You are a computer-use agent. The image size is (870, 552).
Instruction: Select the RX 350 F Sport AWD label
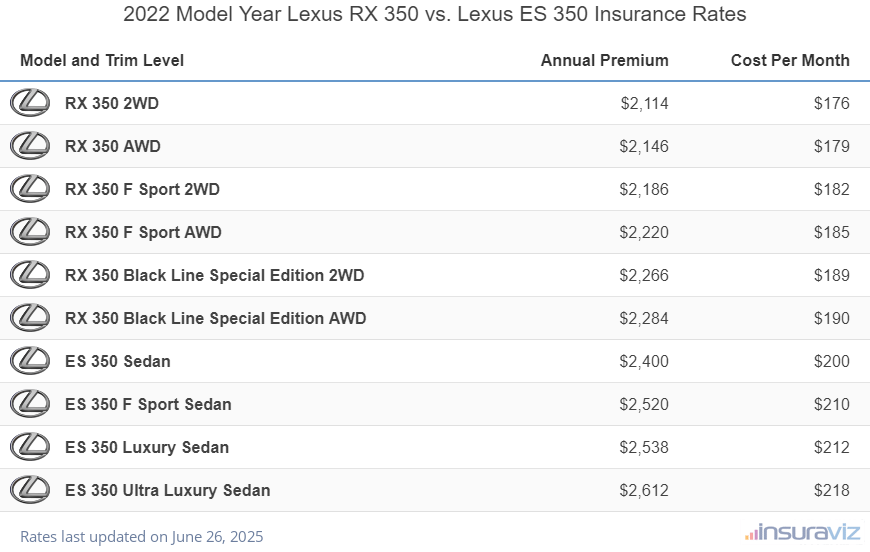pyautogui.click(x=143, y=232)
